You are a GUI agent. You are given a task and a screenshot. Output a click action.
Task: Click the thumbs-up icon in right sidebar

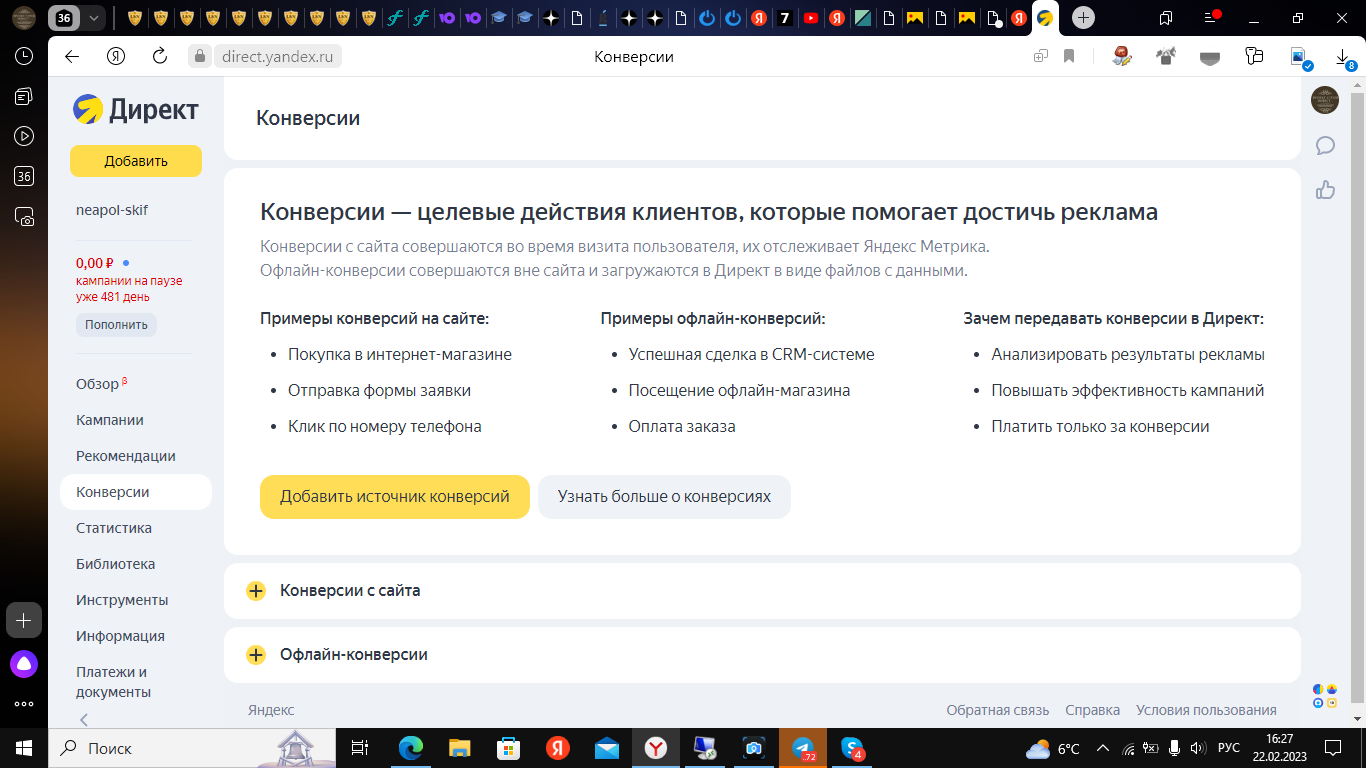1326,188
